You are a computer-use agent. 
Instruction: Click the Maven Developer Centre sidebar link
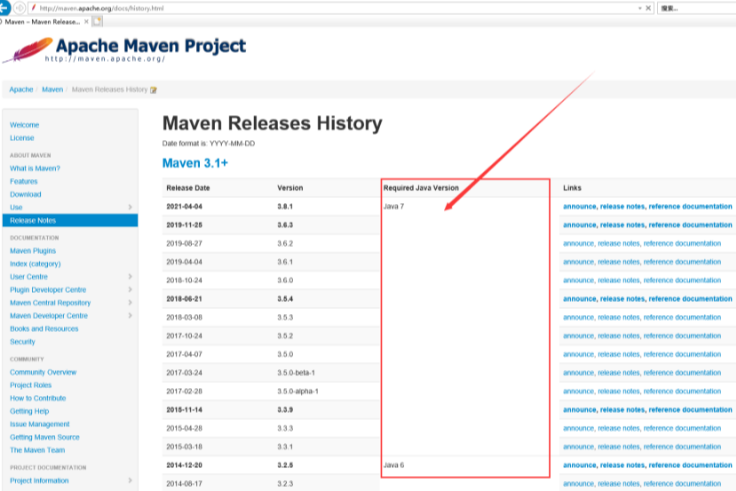point(49,315)
